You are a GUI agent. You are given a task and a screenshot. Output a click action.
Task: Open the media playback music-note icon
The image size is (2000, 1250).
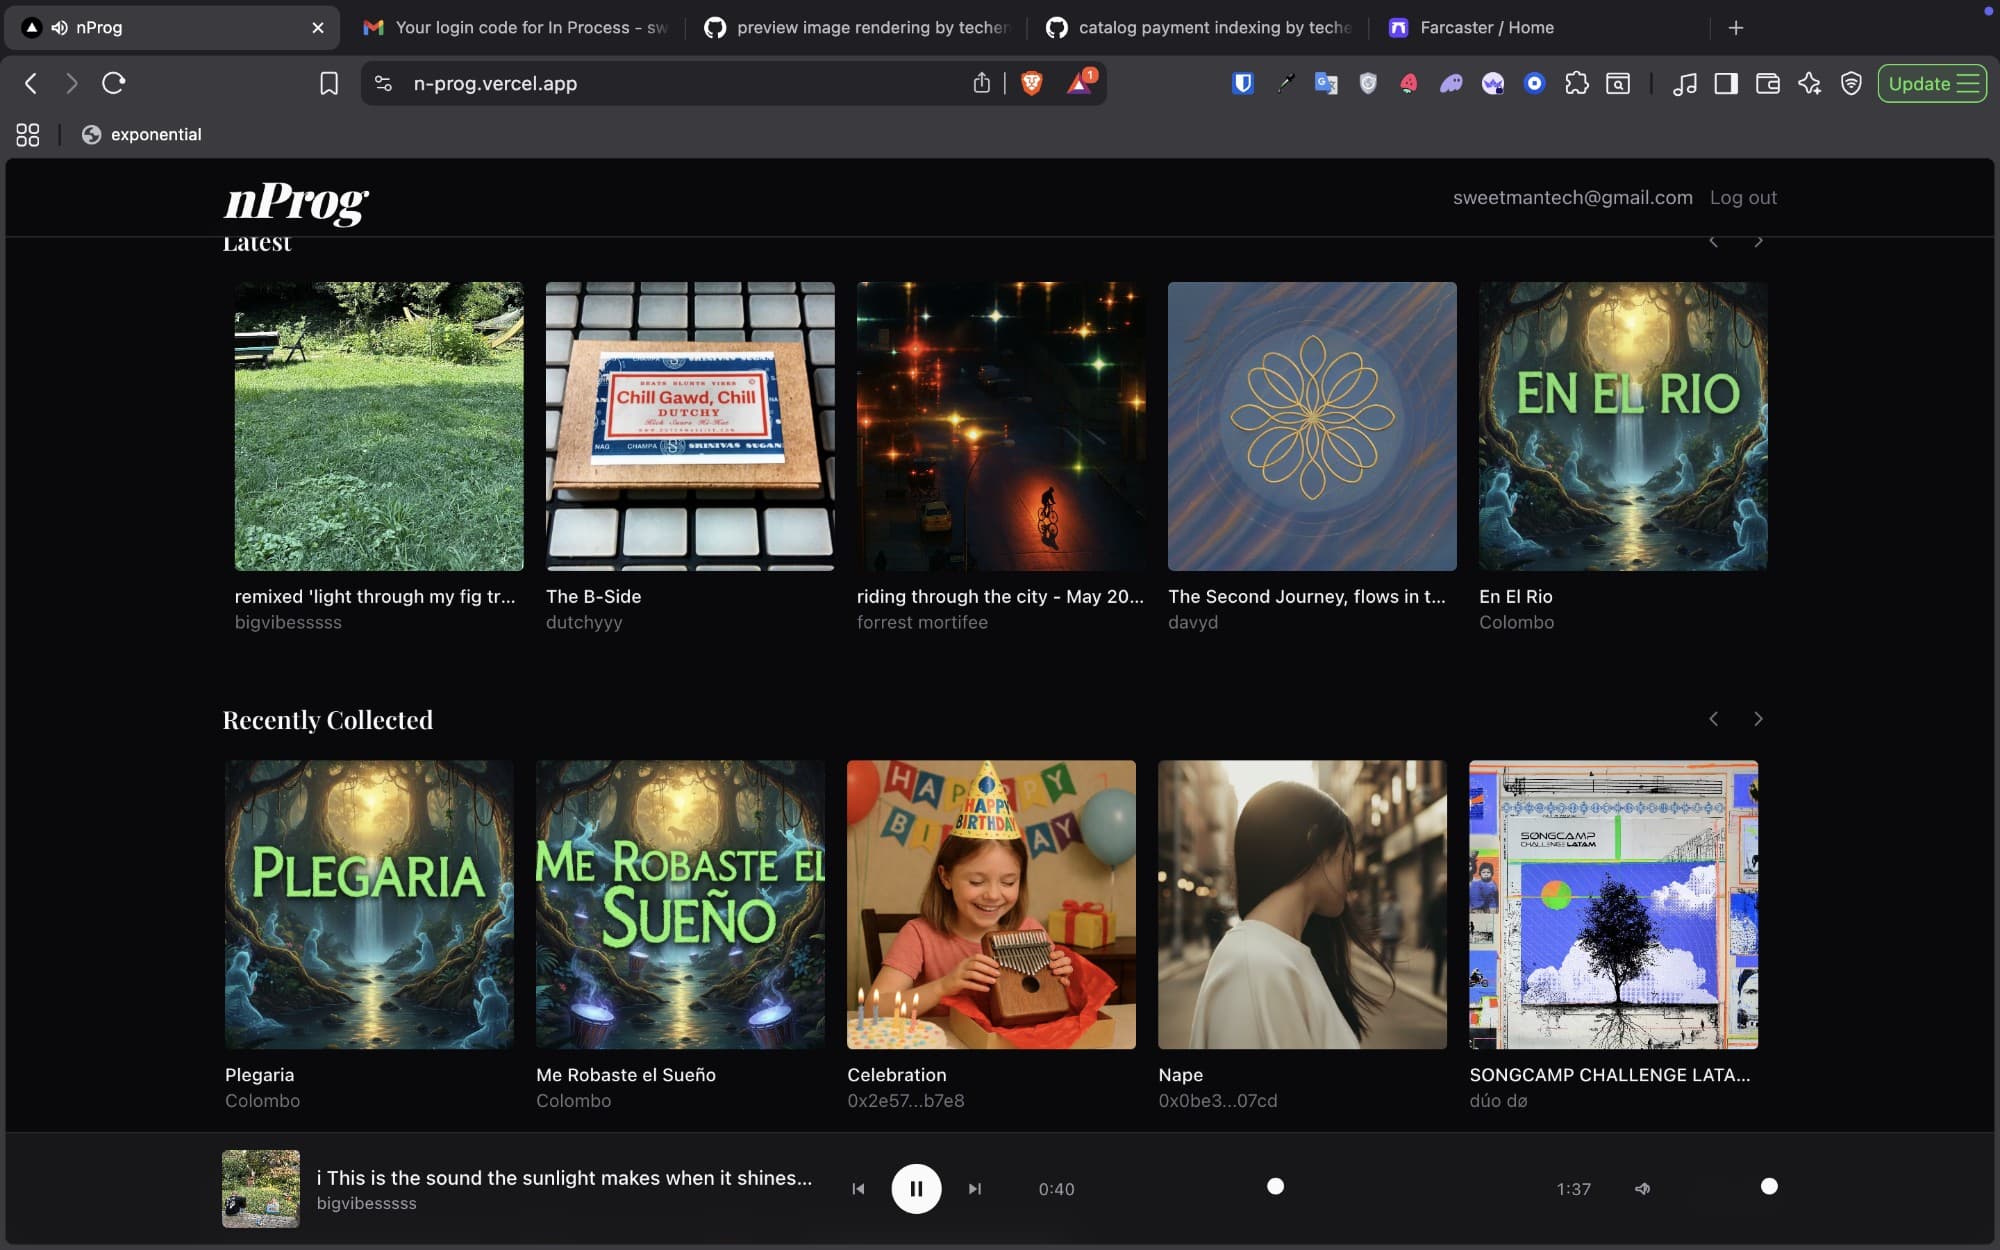click(1686, 84)
